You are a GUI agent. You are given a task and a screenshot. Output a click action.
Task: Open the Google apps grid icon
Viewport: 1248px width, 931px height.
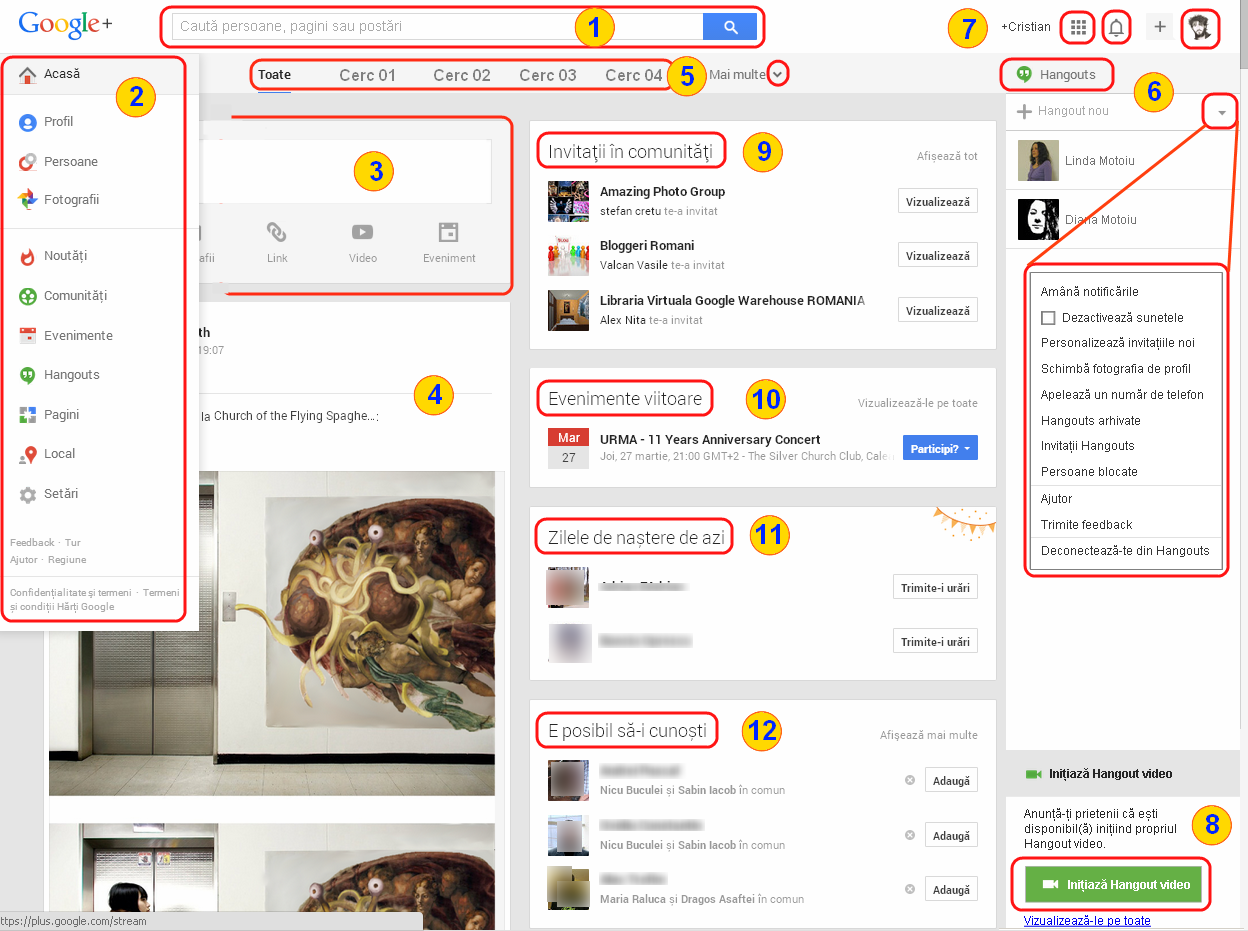pos(1078,27)
